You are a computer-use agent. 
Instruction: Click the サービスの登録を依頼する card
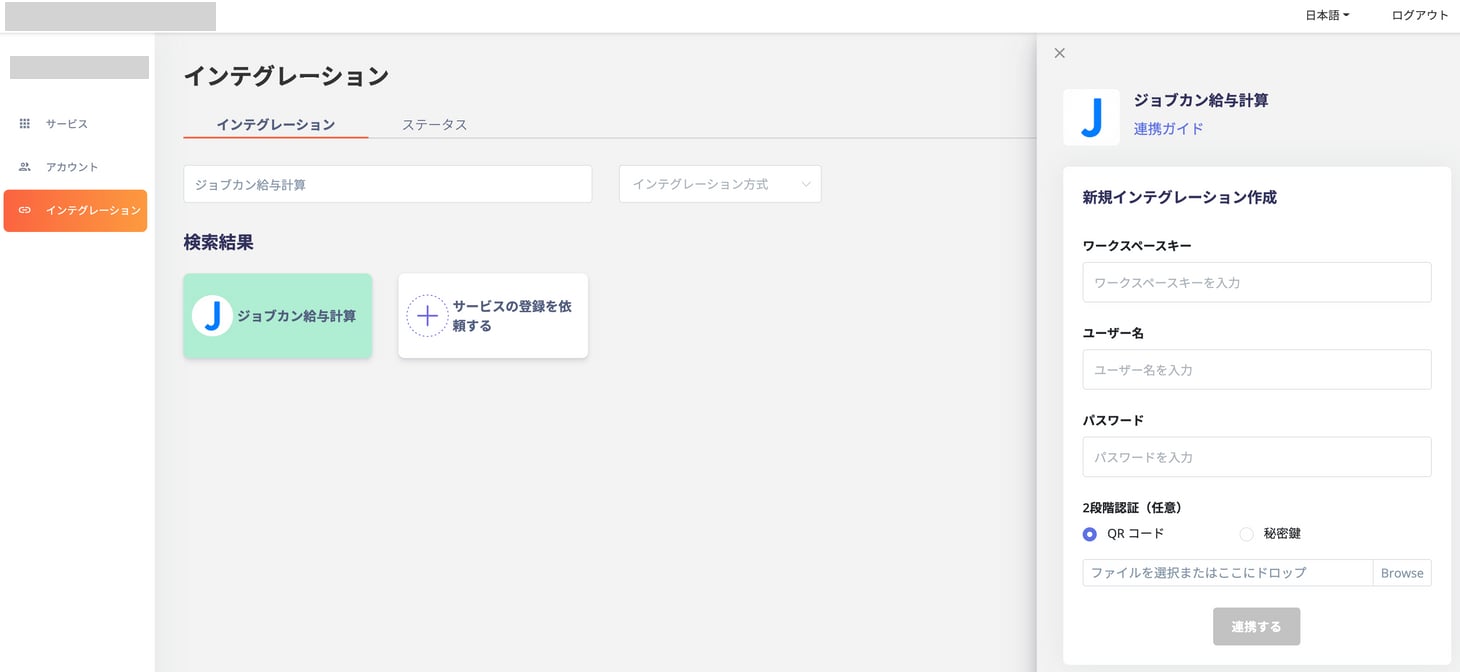pyautogui.click(x=493, y=316)
